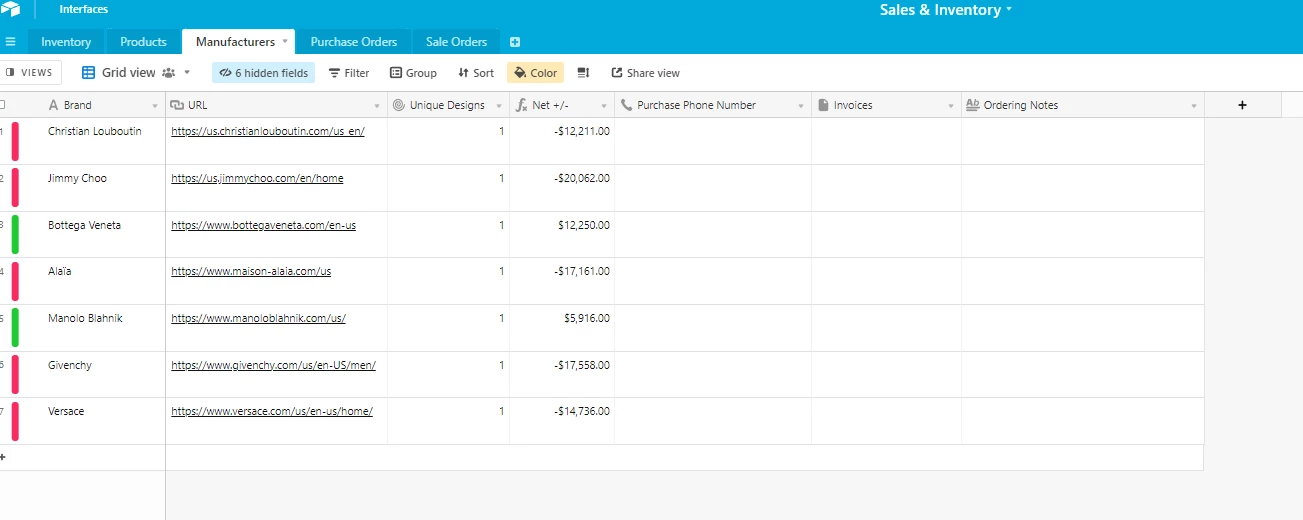The height and width of the screenshot is (520, 1303).
Task: Select the -$14,736.00 Net cell
Action: point(562,421)
